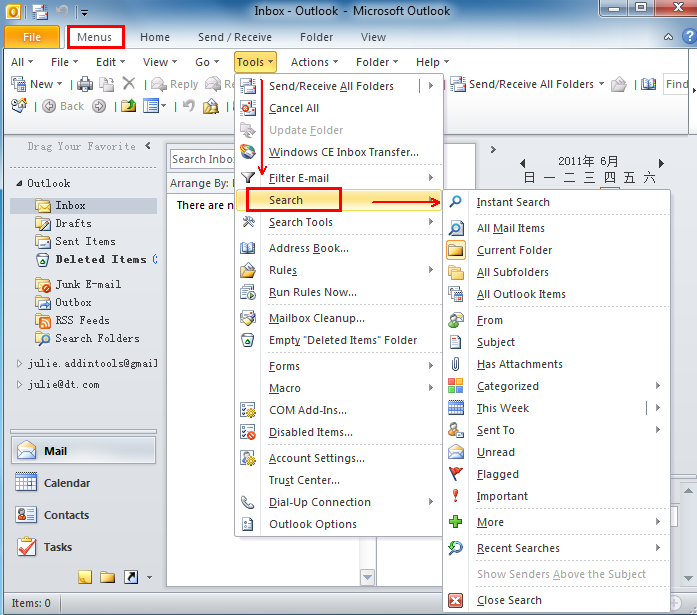Click the This Week calendar icon
The width and height of the screenshot is (697, 615).
tap(456, 407)
